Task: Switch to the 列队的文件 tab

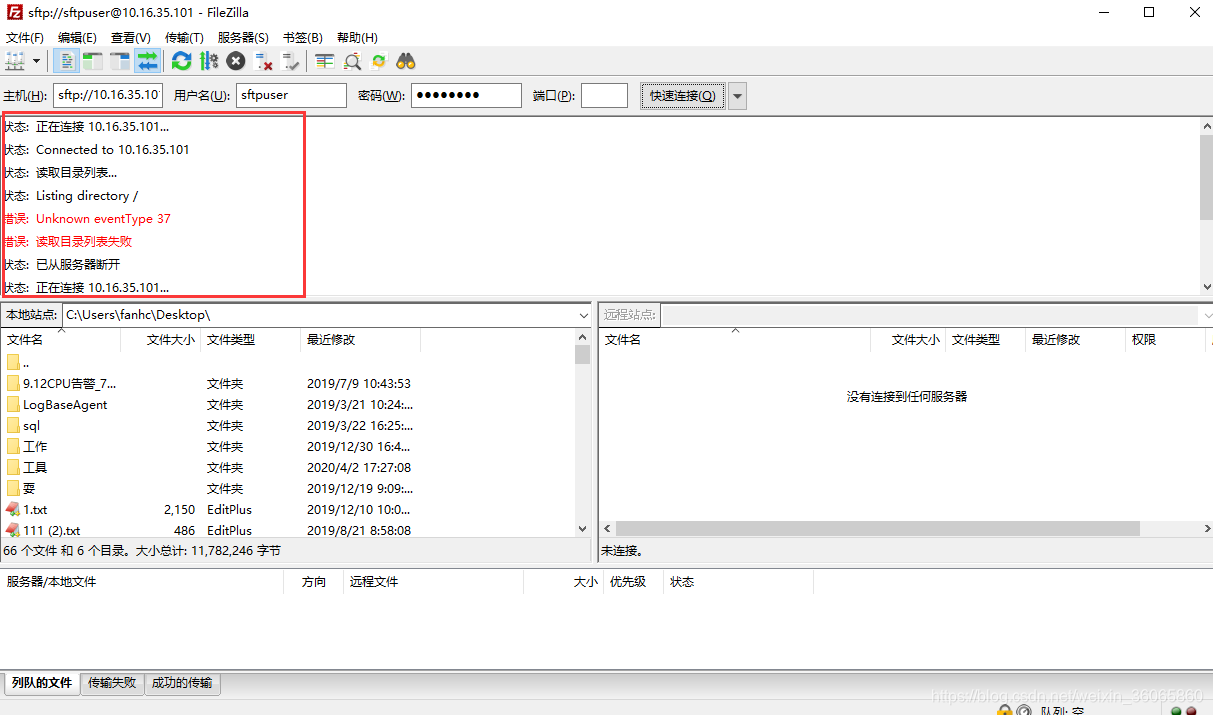Action: (x=42, y=683)
